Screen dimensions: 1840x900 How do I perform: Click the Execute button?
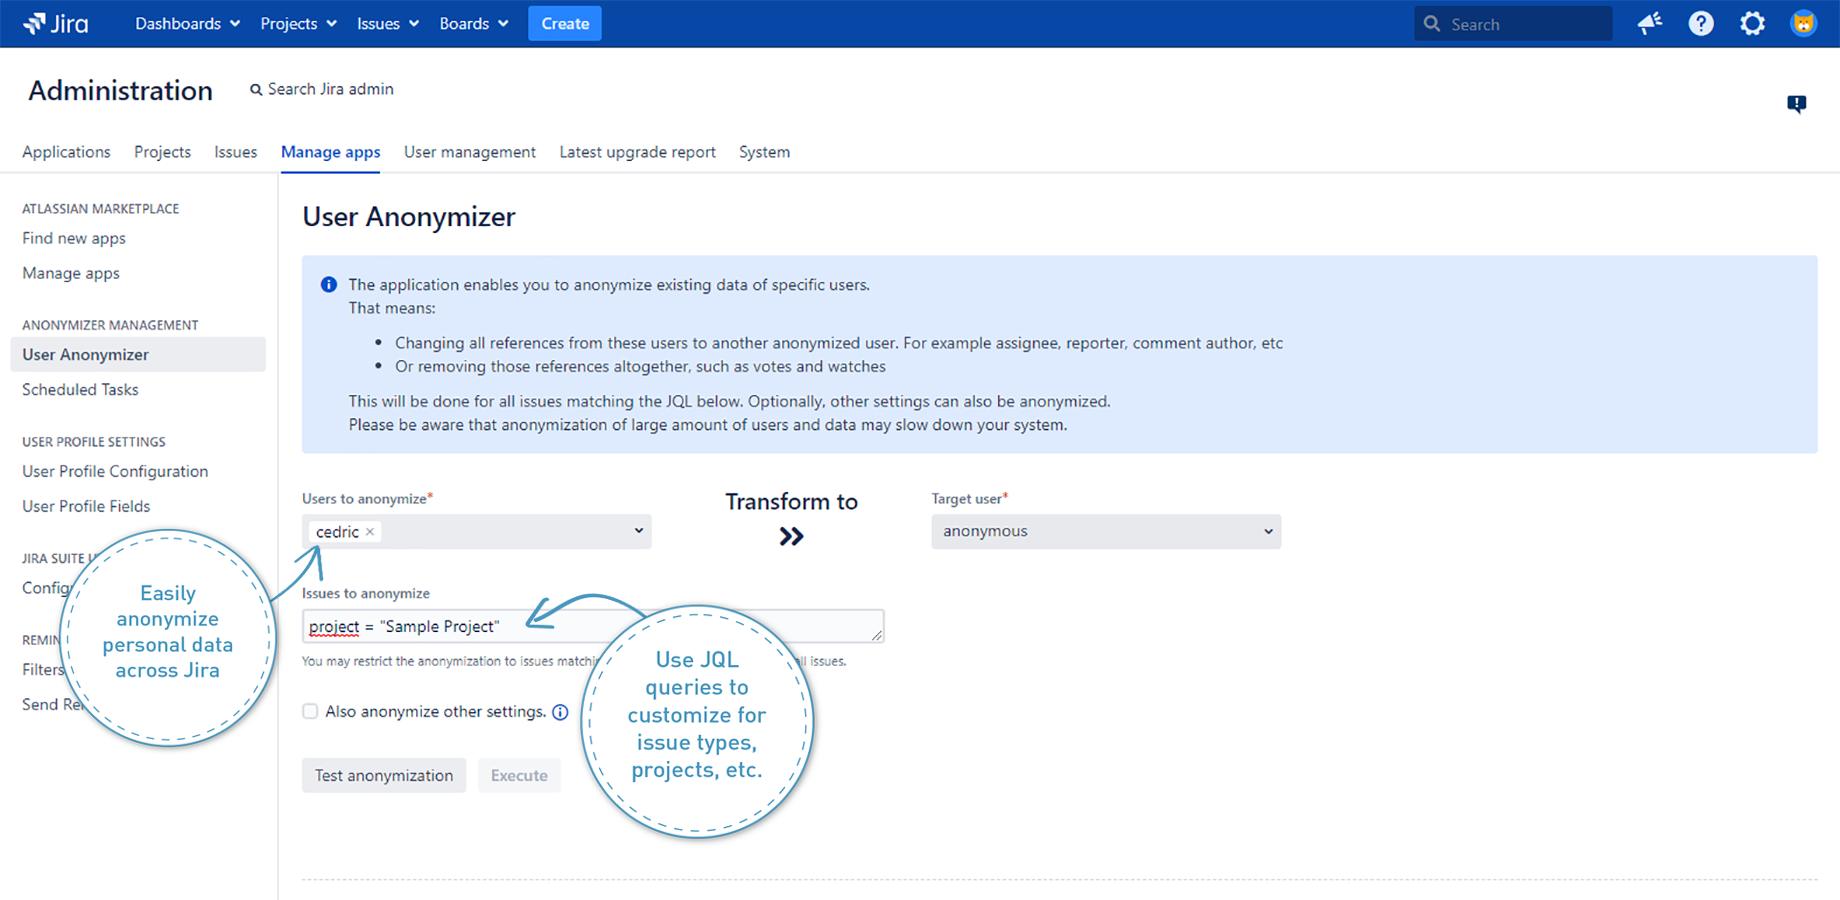pyautogui.click(x=519, y=775)
